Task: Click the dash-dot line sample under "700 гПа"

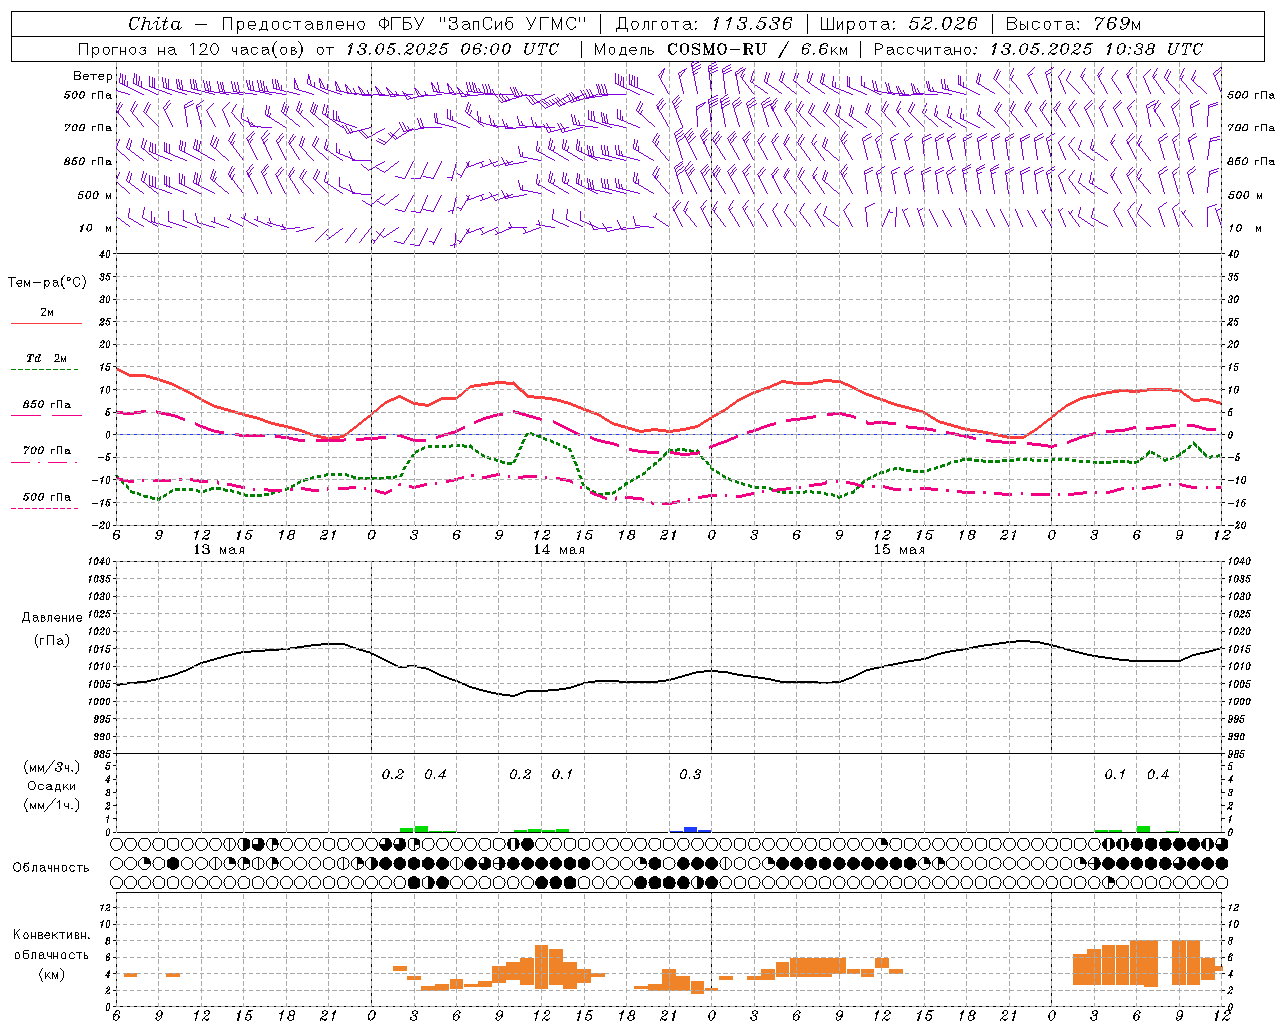Action: [44, 462]
